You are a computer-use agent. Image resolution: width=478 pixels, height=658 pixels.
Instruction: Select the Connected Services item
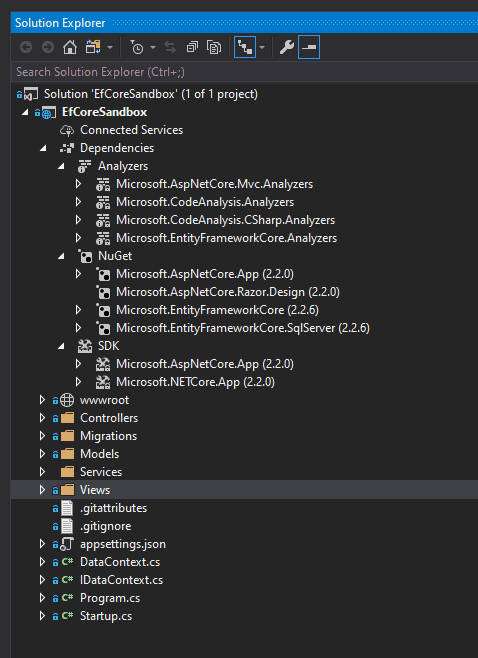tap(131, 130)
